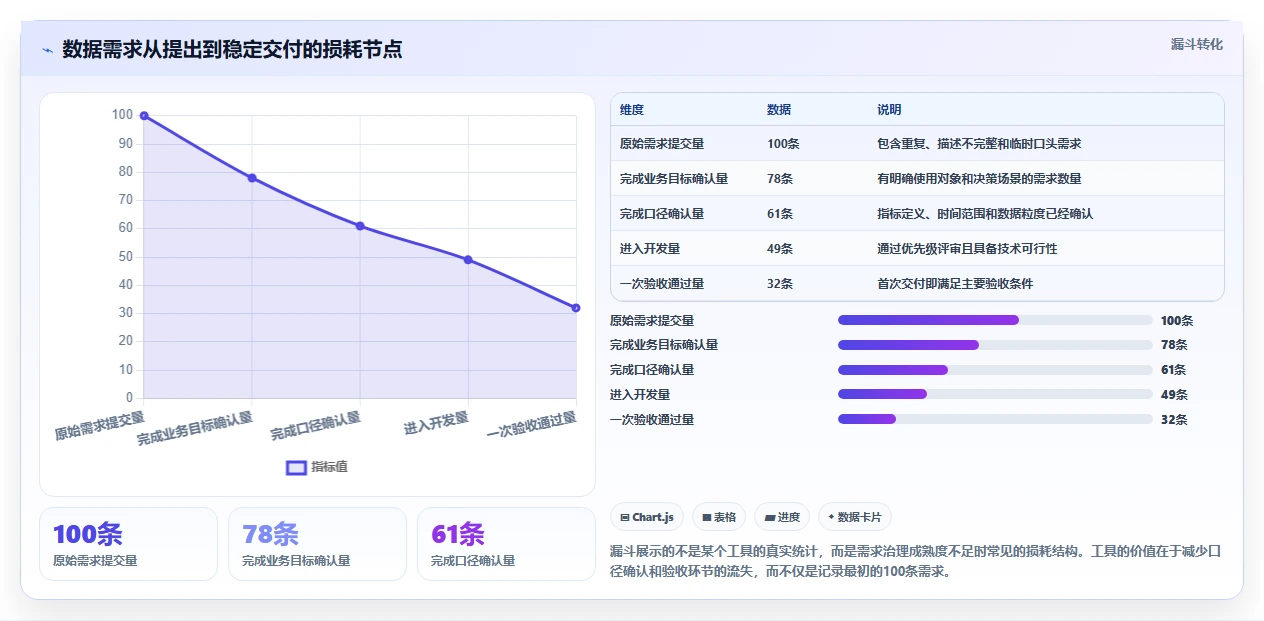1264x621 pixels.
Task: Click the 完成口径确认量 progress bar
Action: pyautogui.click(x=995, y=370)
